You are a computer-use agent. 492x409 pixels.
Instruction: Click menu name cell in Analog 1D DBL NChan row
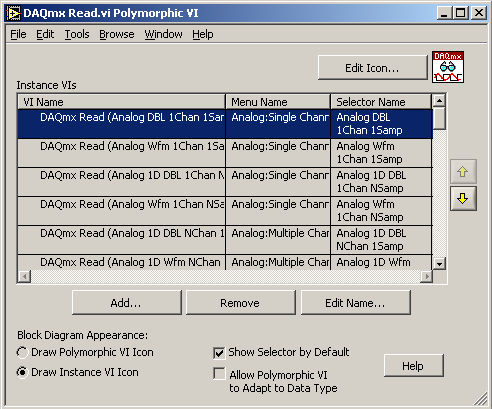(x=278, y=240)
